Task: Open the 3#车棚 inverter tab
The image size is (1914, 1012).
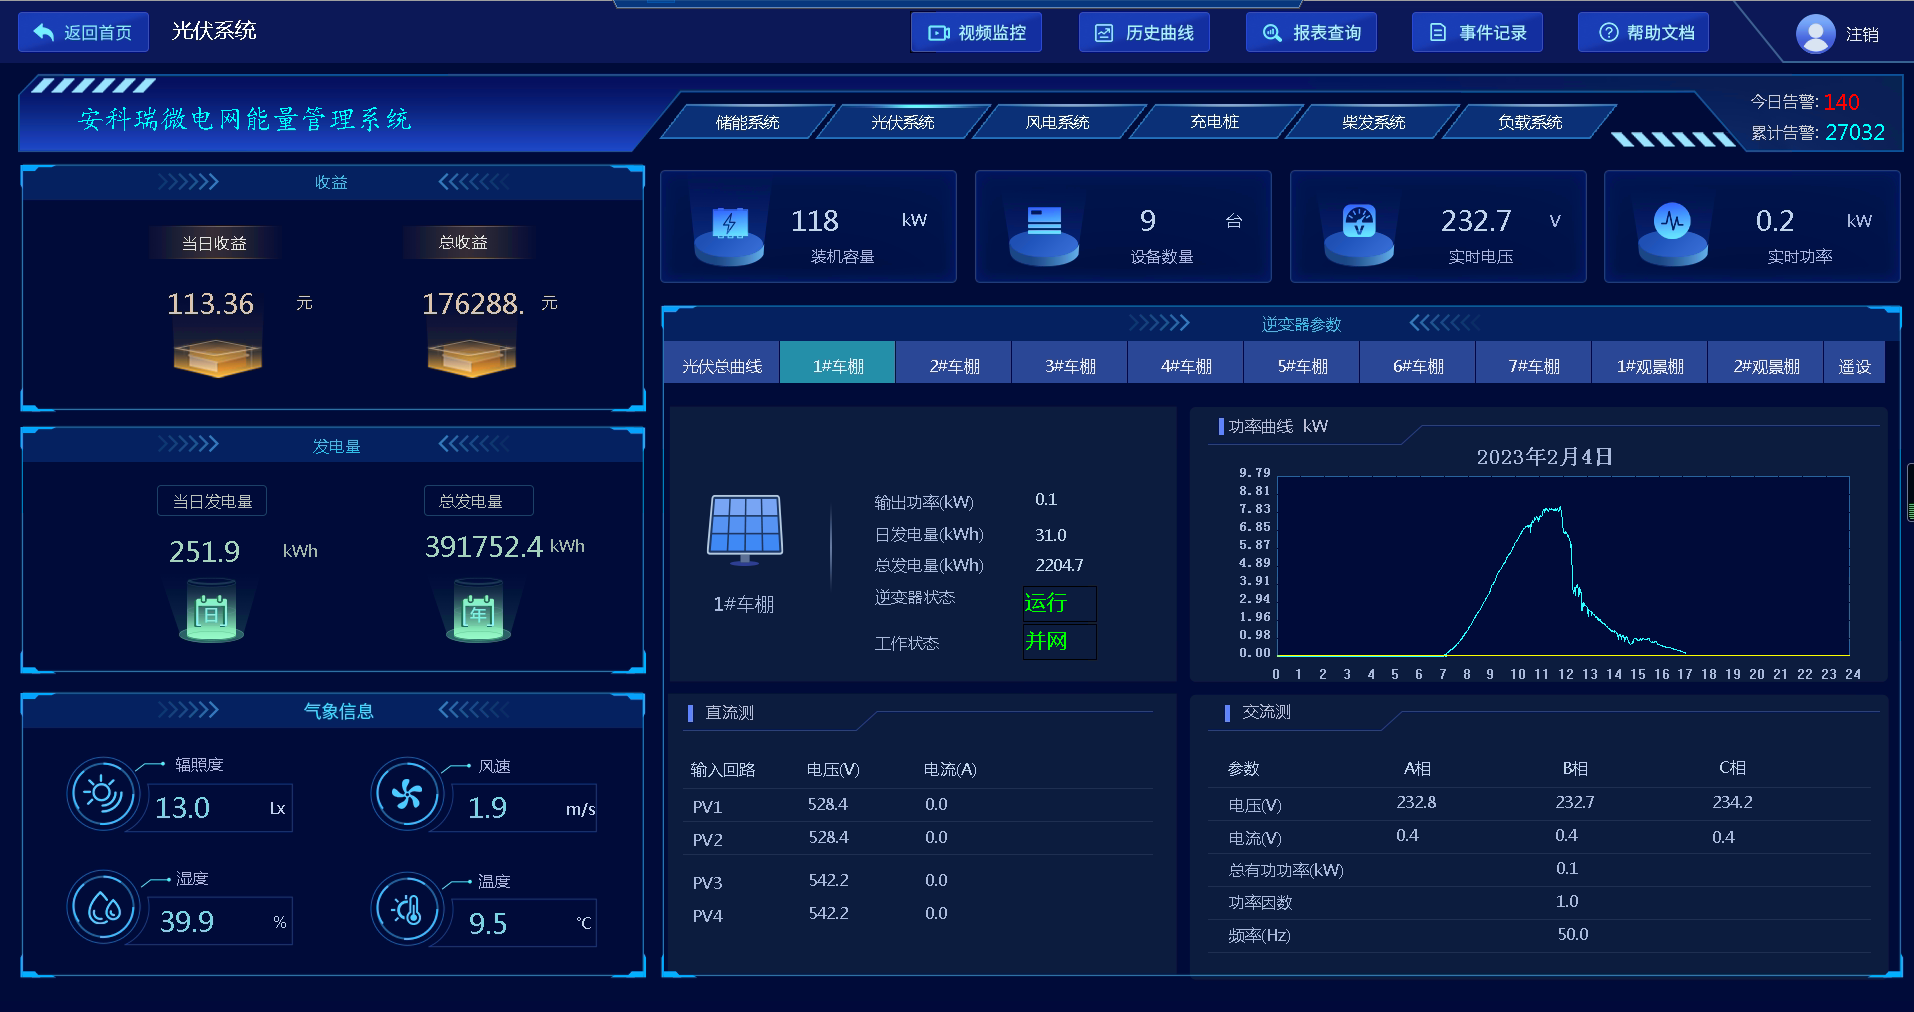Action: click(x=1068, y=363)
